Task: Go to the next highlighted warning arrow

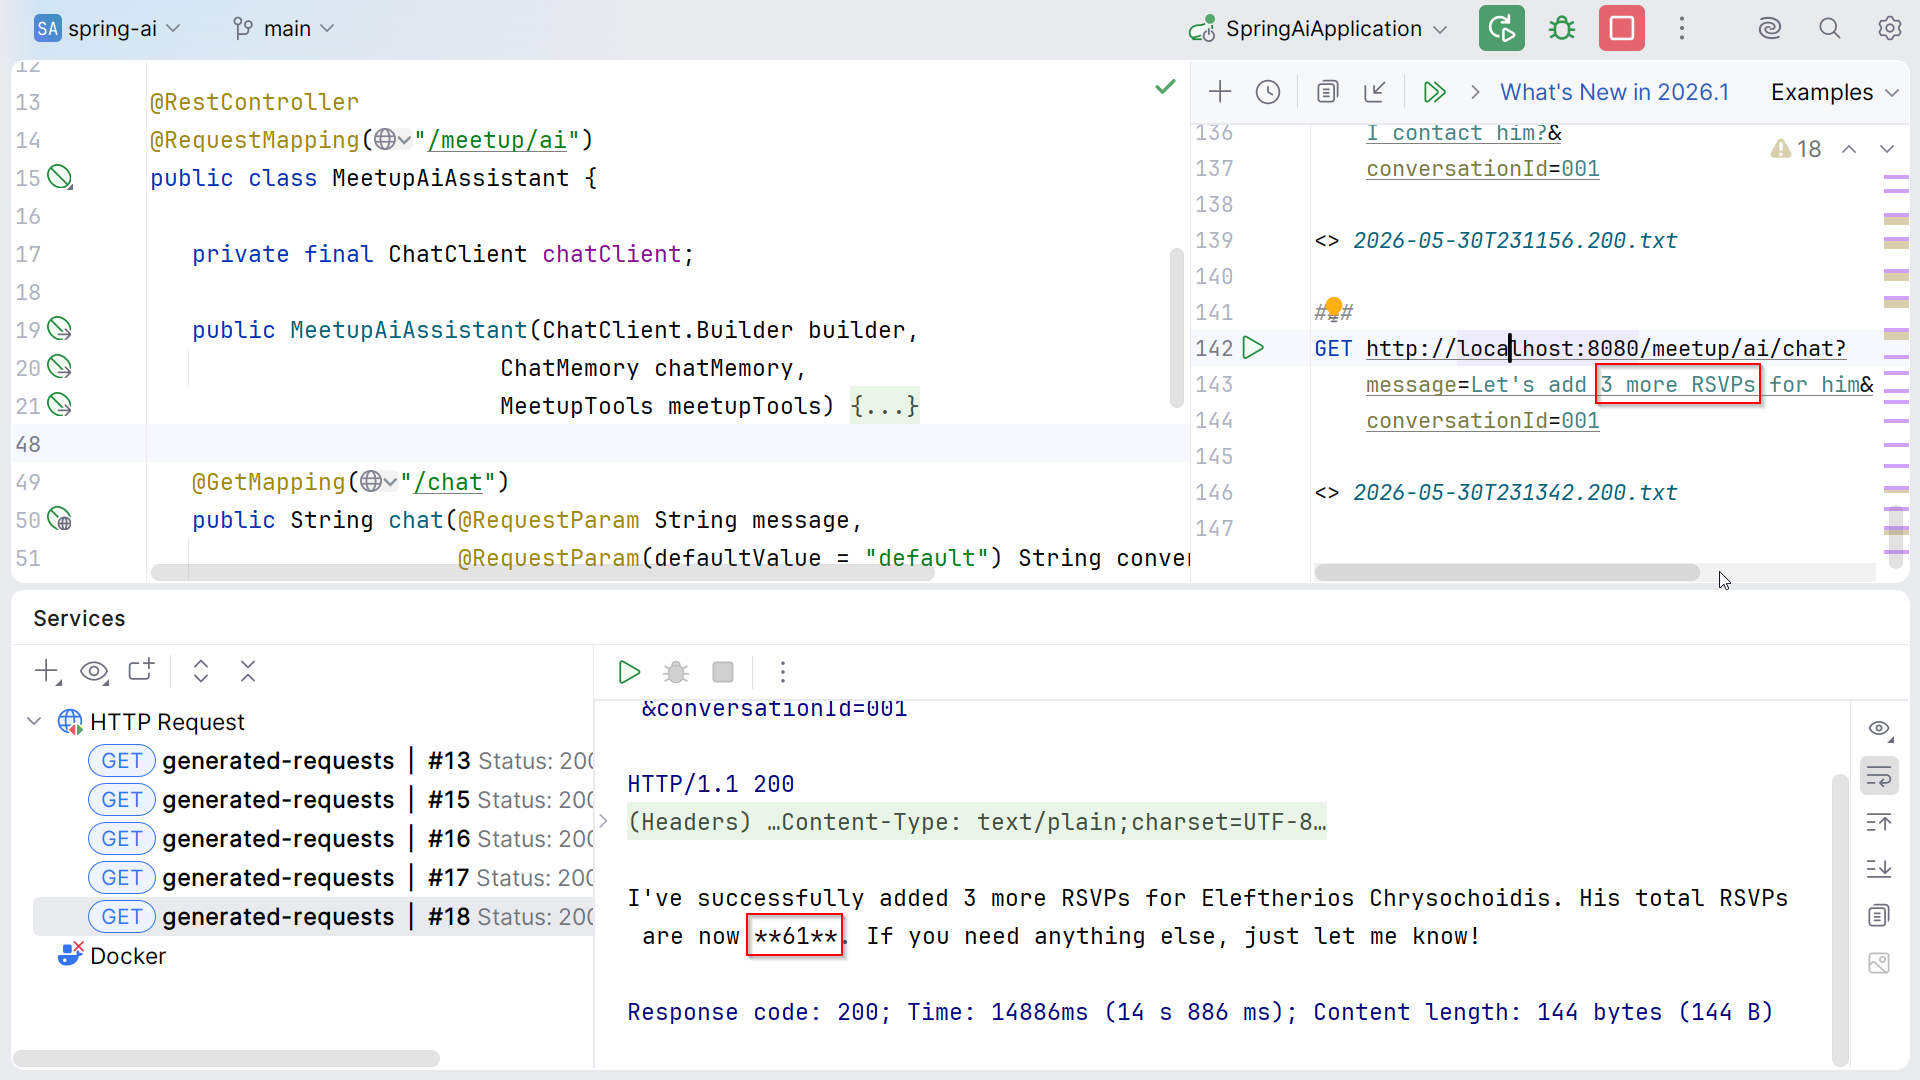Action: 1887,149
